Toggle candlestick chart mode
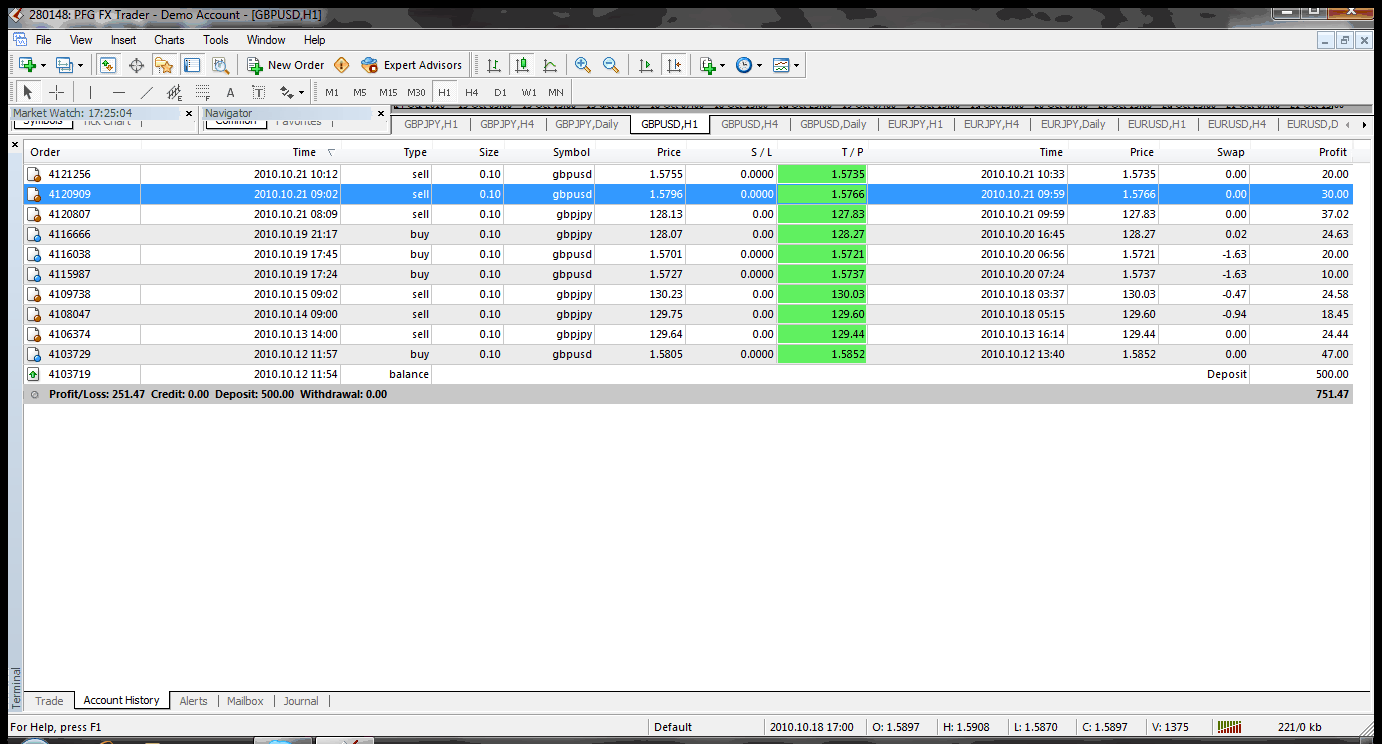1382x744 pixels. point(521,65)
